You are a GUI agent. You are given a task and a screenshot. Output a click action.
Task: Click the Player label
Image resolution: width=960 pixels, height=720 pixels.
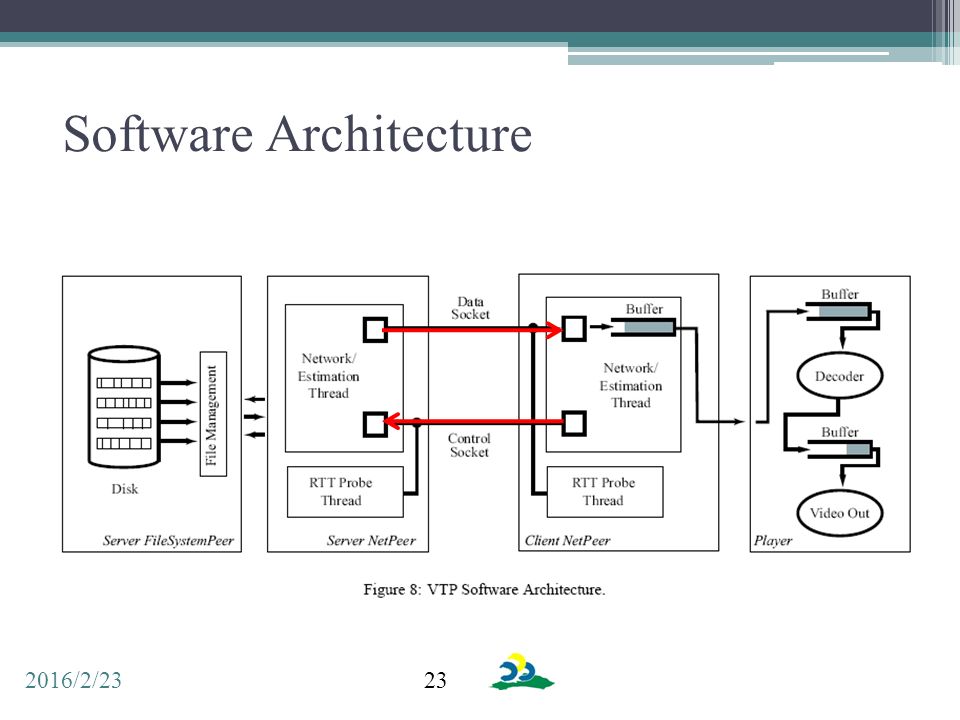click(773, 541)
